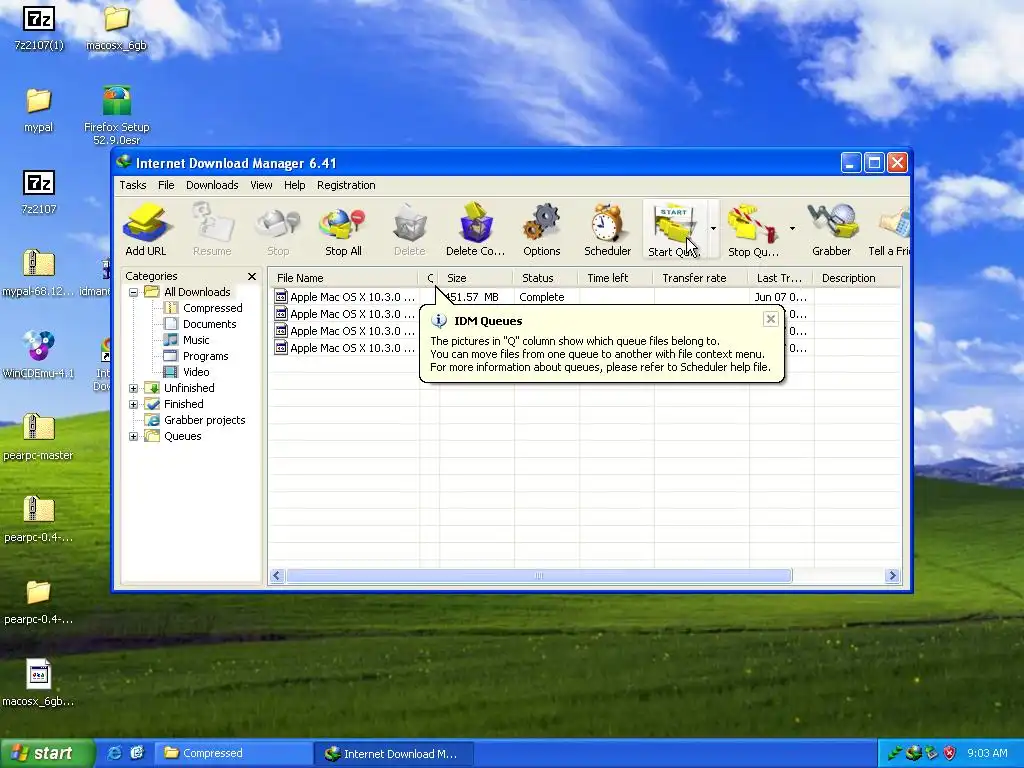Select WinCDEmu-4.1 desktop icon

[39, 355]
